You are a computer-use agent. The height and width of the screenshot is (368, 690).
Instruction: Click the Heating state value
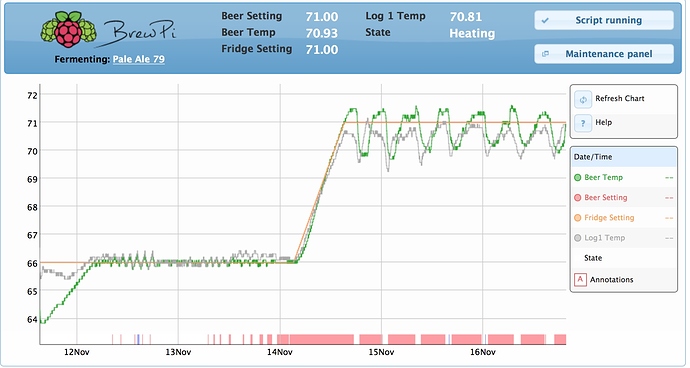[472, 33]
